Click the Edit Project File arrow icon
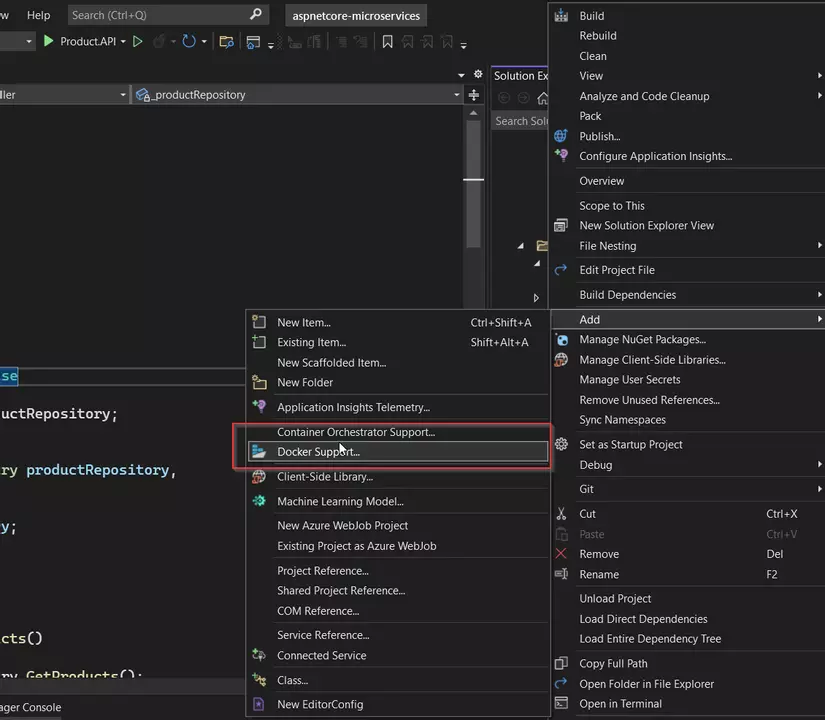Screen dimensions: 825x720 coord(561,269)
